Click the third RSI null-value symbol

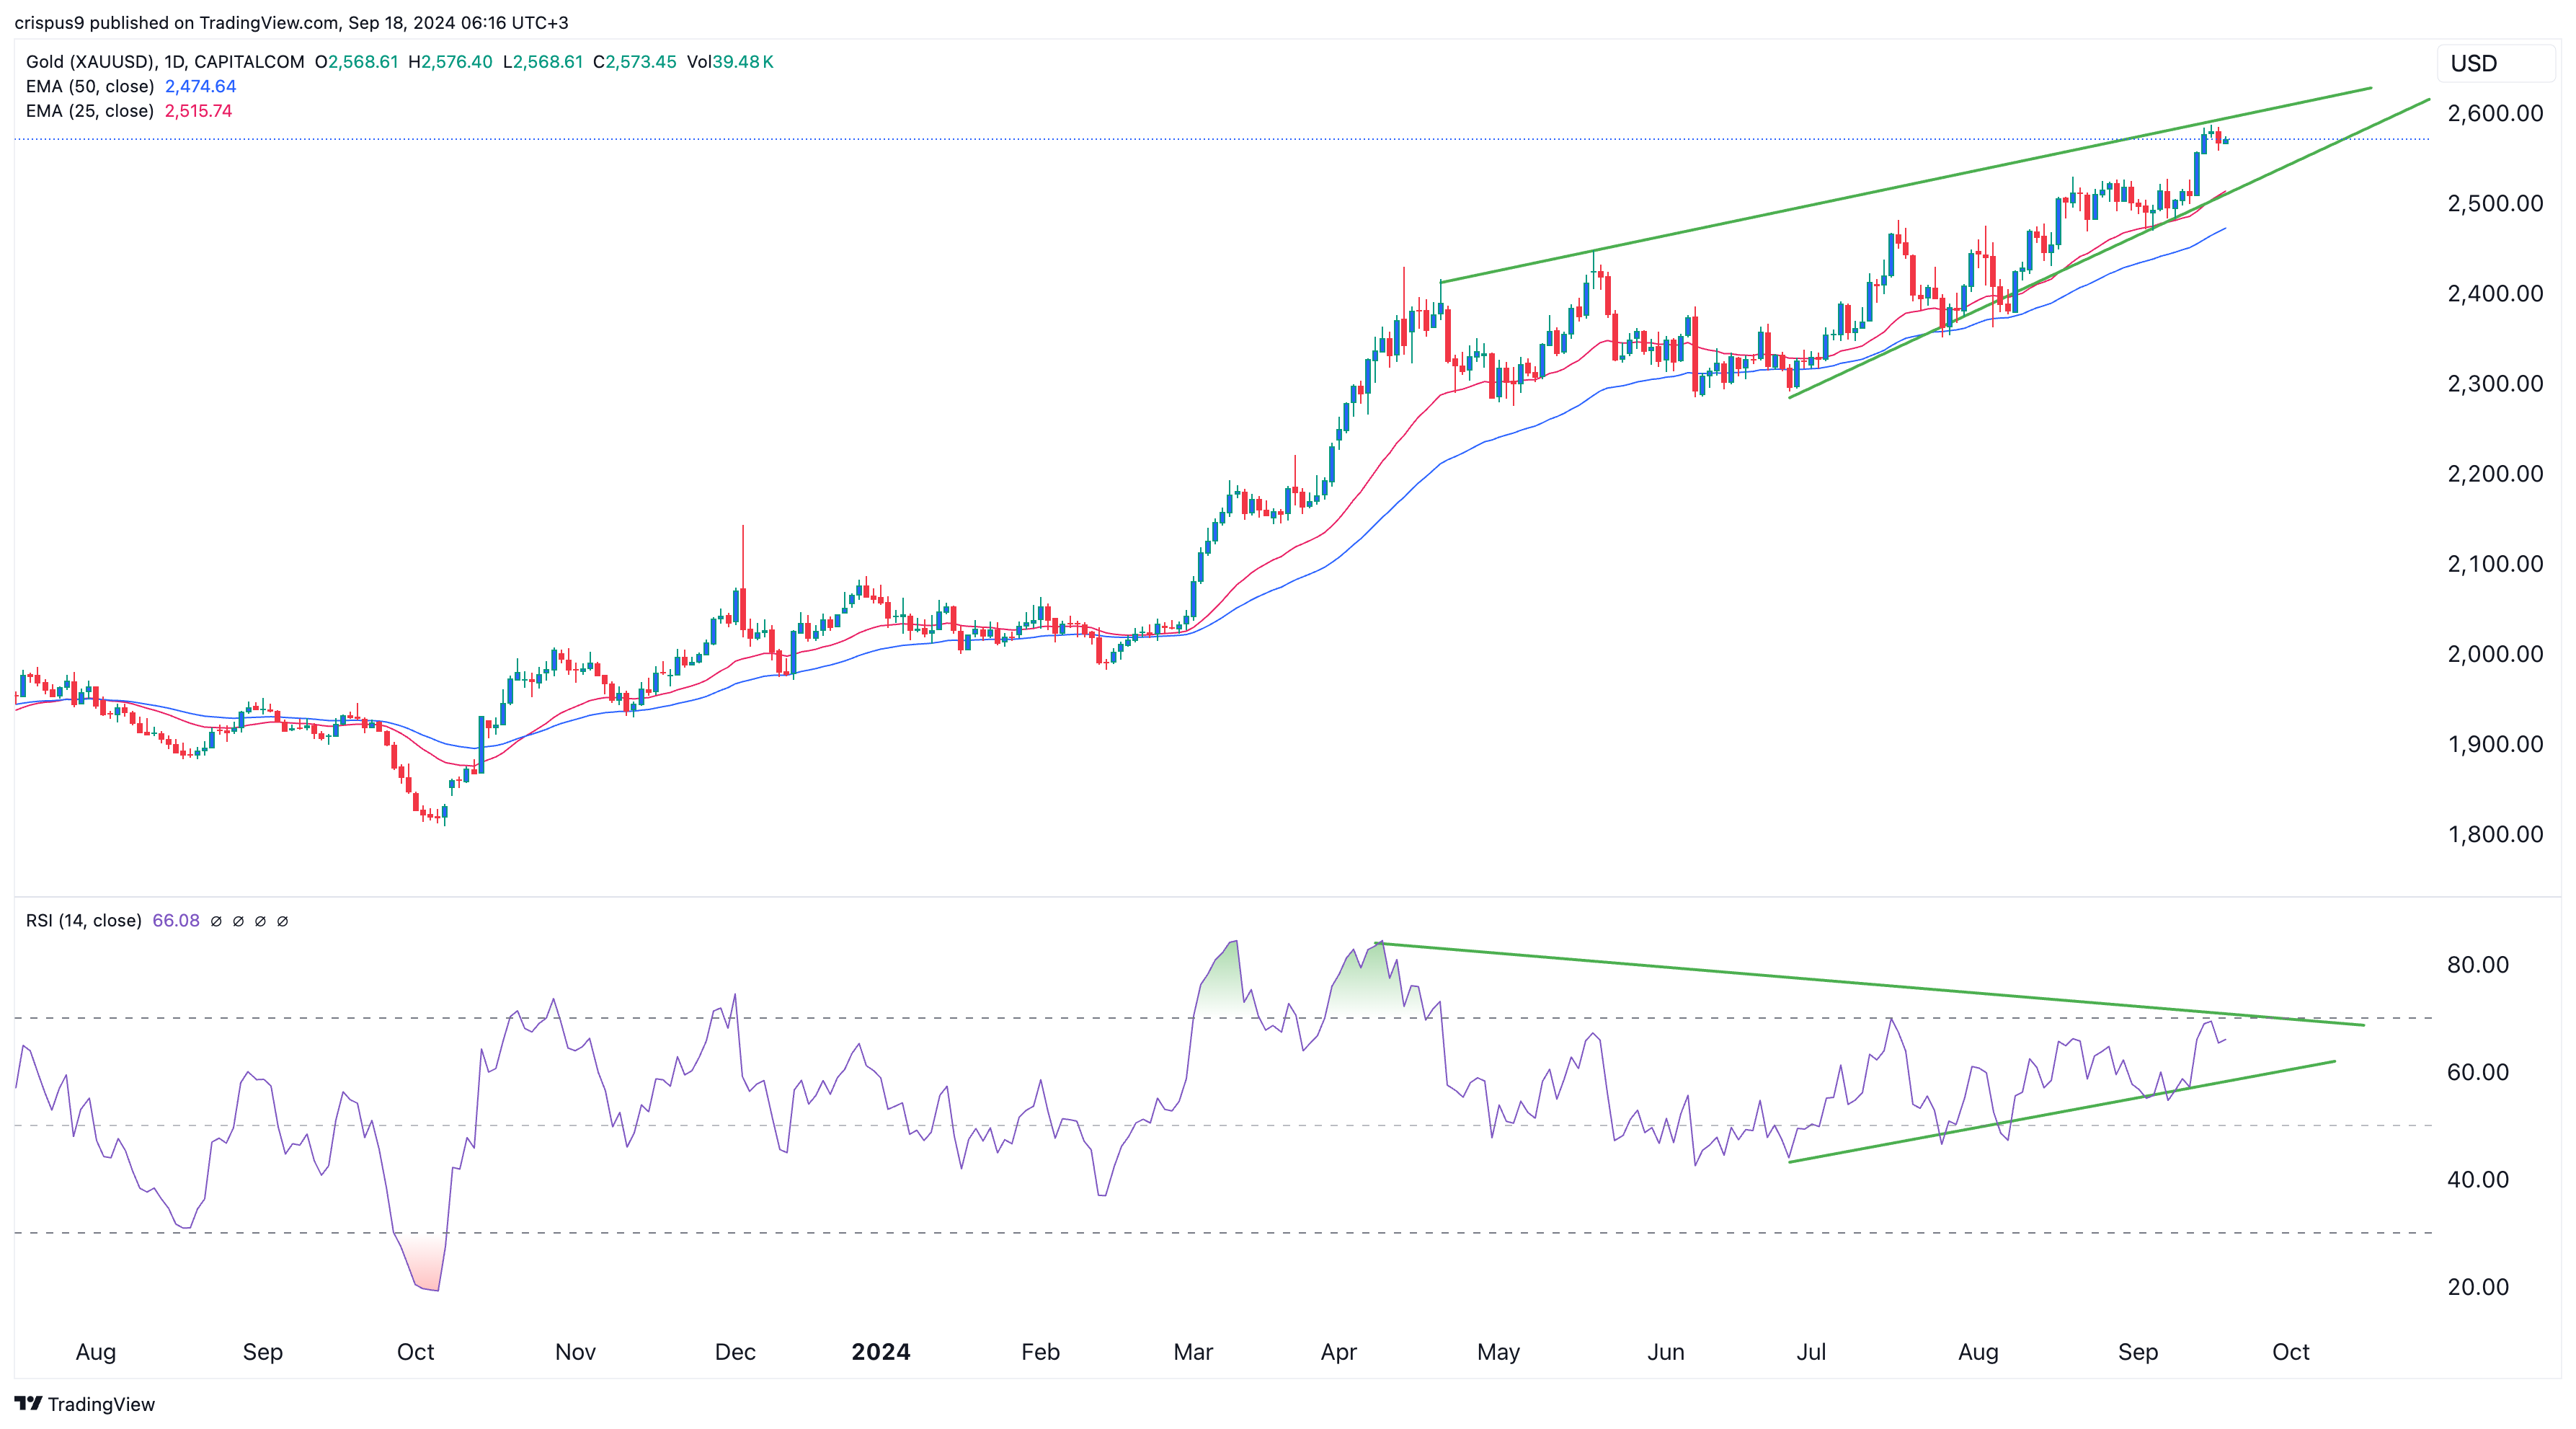pyautogui.click(x=260, y=921)
